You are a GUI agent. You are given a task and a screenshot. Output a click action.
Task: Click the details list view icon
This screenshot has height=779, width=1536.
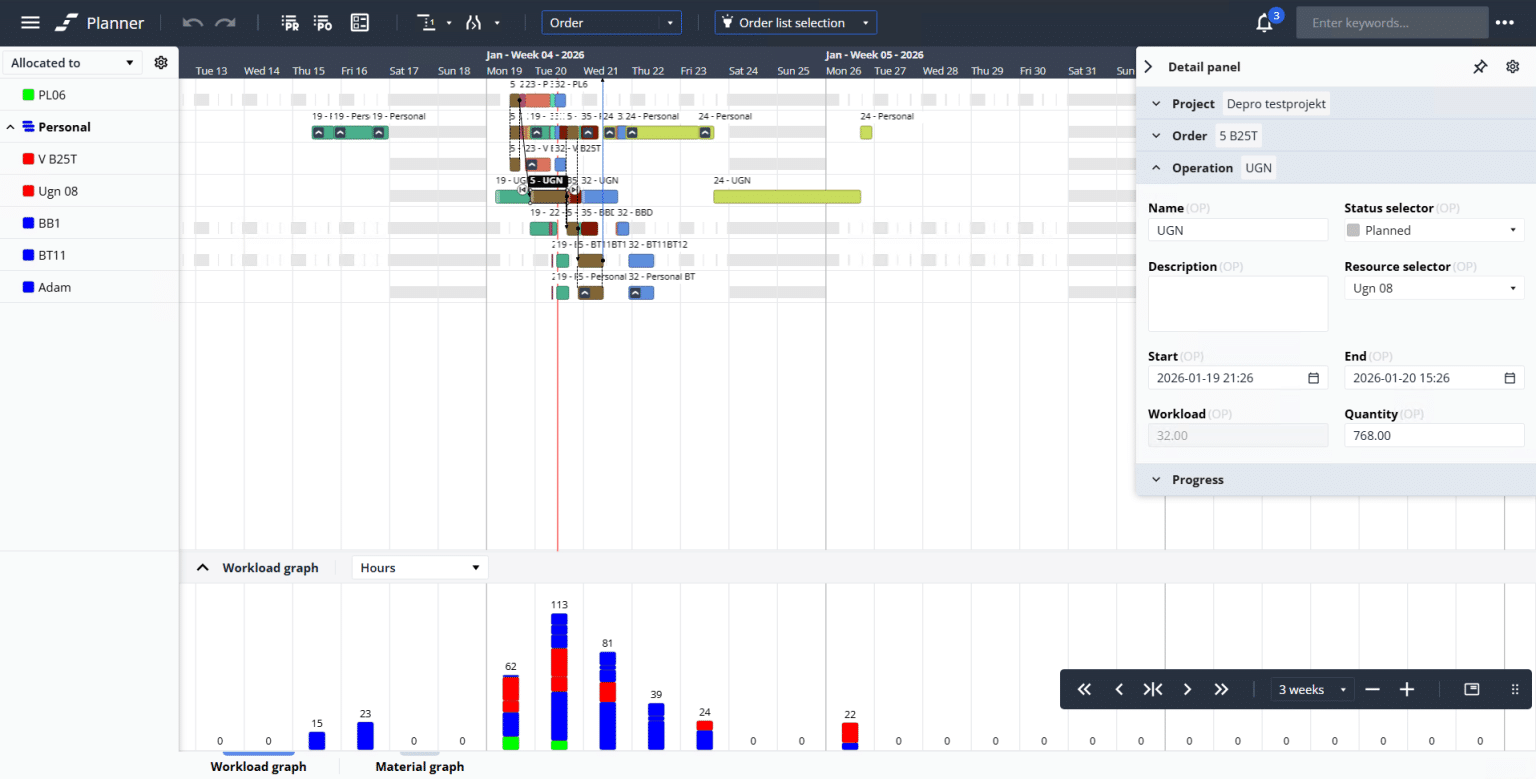360,22
